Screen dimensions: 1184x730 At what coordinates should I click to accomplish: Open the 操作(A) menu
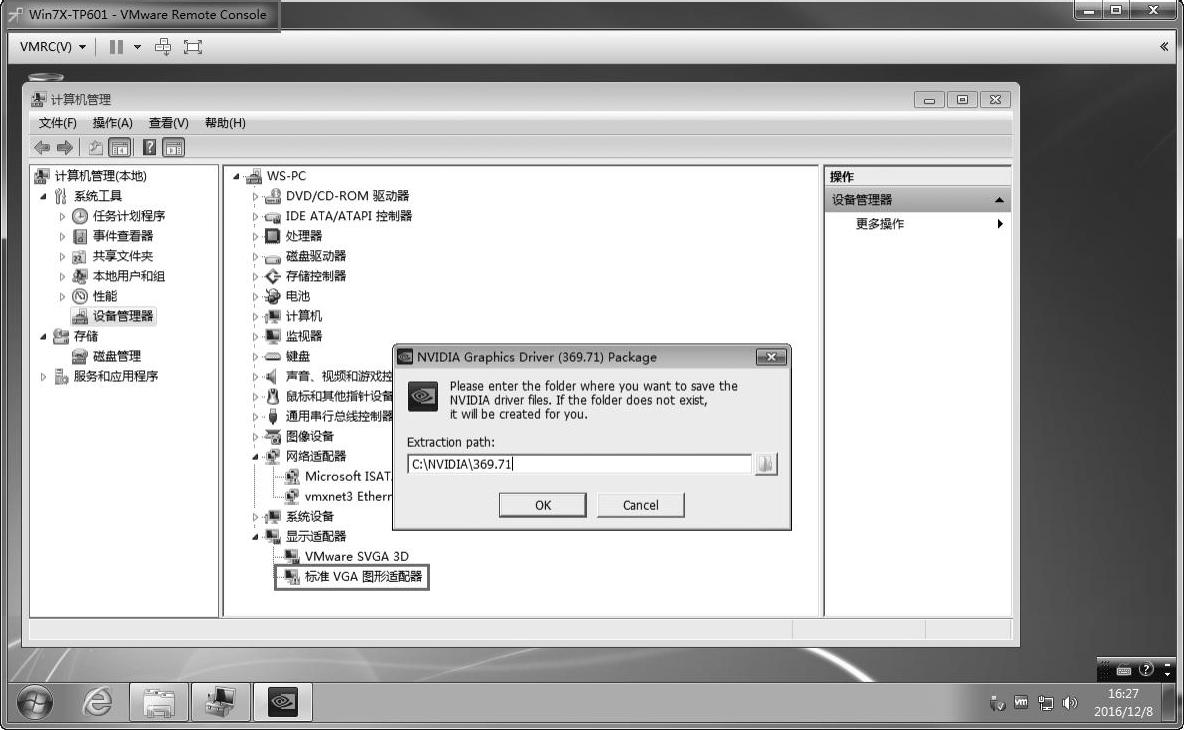pos(113,123)
